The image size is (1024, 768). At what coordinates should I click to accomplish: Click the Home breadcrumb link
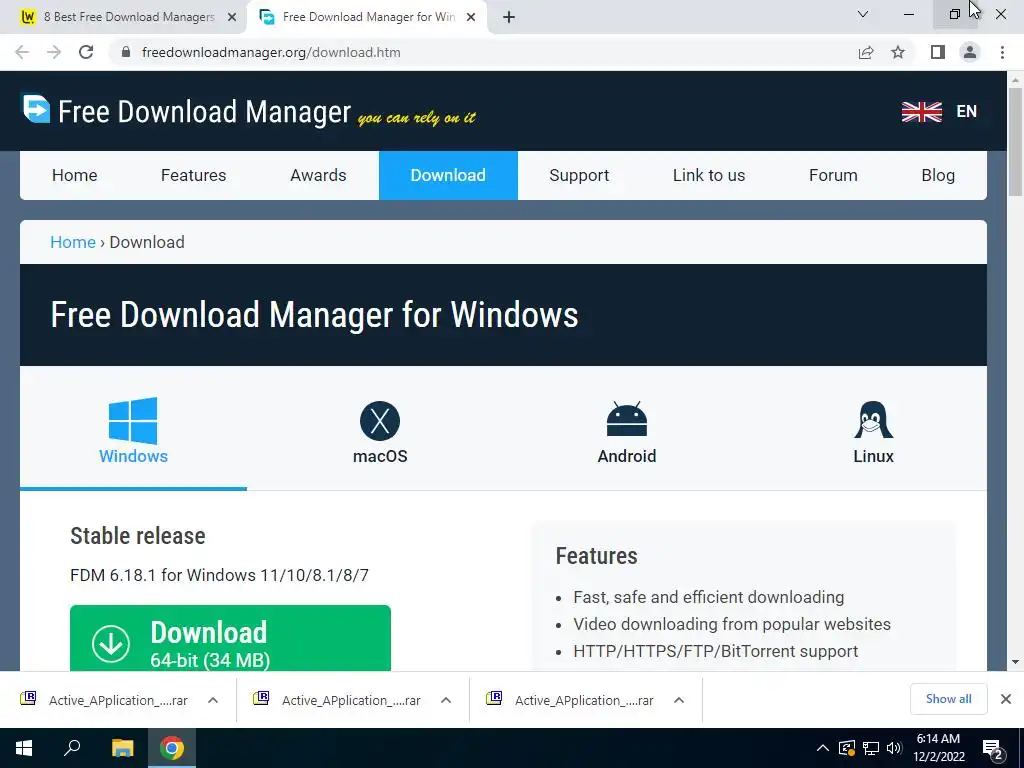point(72,242)
